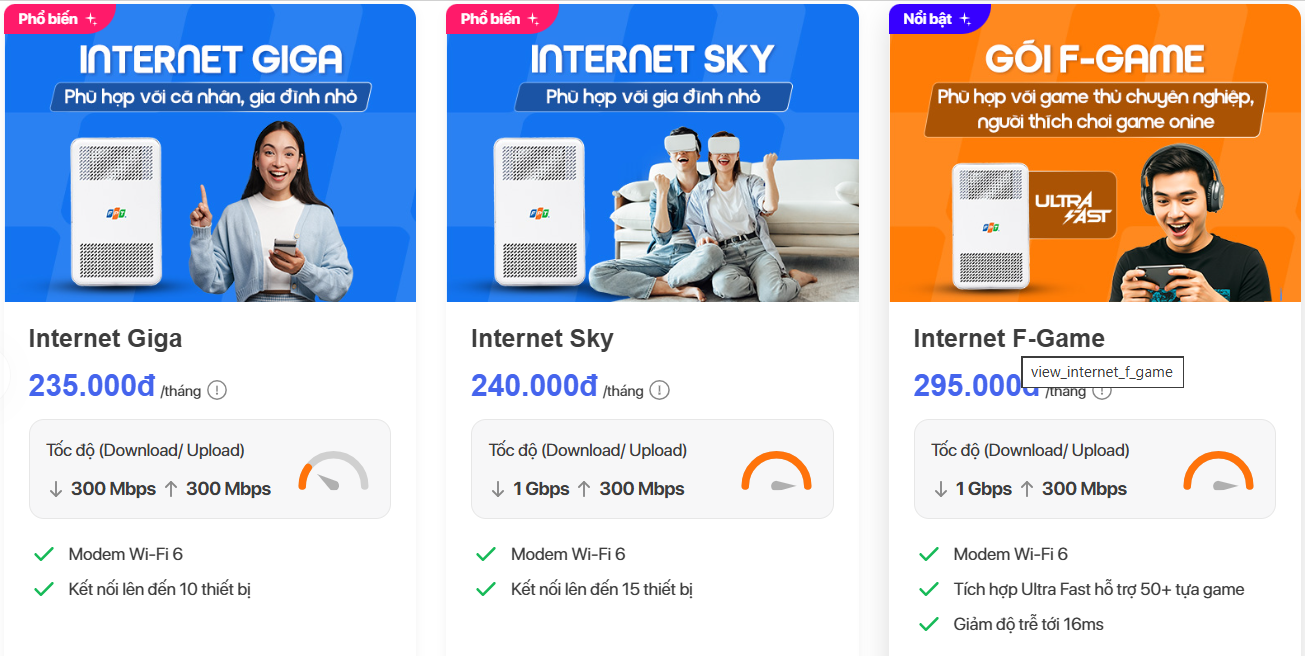Click the orange speed gauge in Internet Sky card
Viewport: 1305px width, 656px height.
[776, 472]
